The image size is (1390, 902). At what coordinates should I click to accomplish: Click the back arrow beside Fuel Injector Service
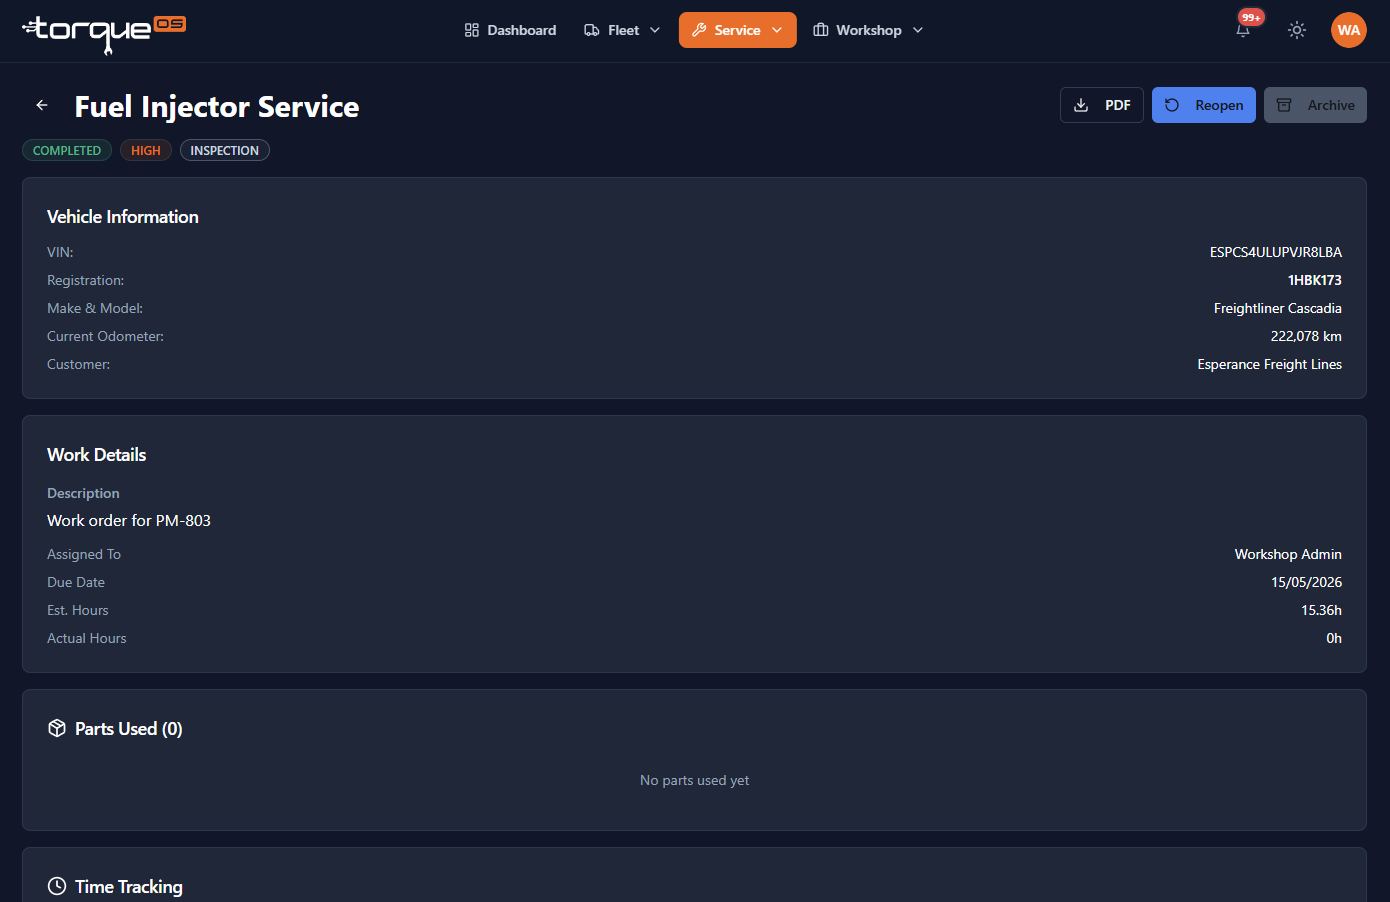tap(42, 105)
